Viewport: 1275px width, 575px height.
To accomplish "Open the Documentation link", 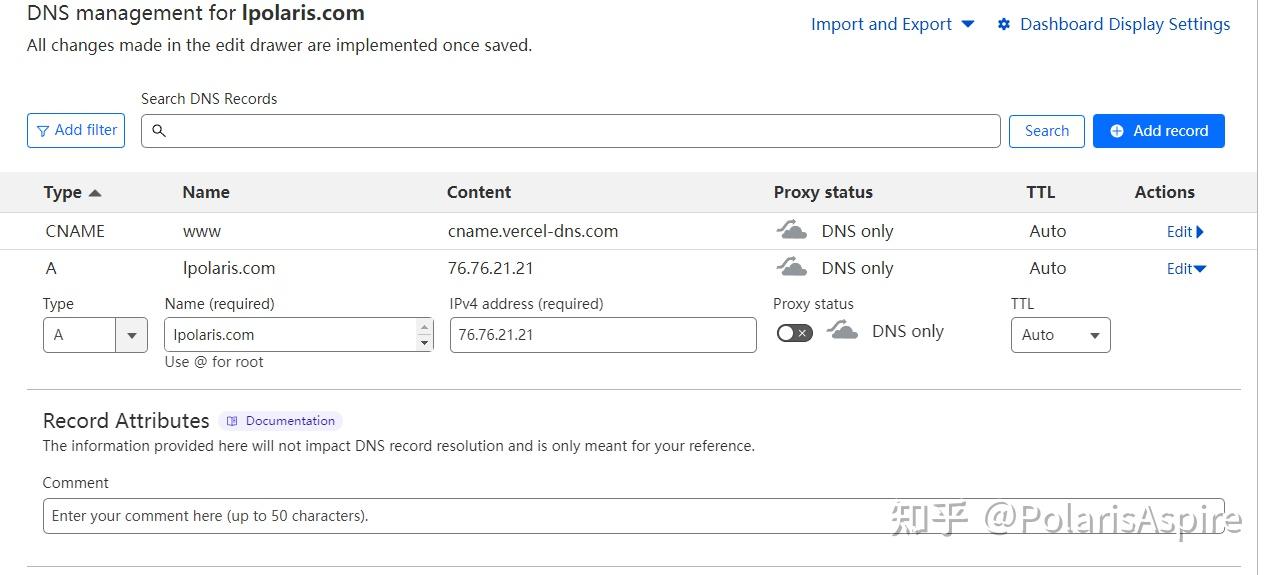I will click(290, 421).
